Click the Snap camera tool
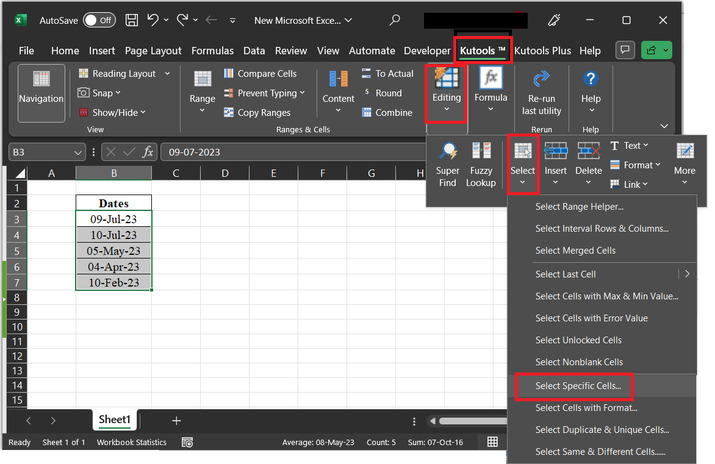Screen dimensions: 715x464 coord(99,93)
